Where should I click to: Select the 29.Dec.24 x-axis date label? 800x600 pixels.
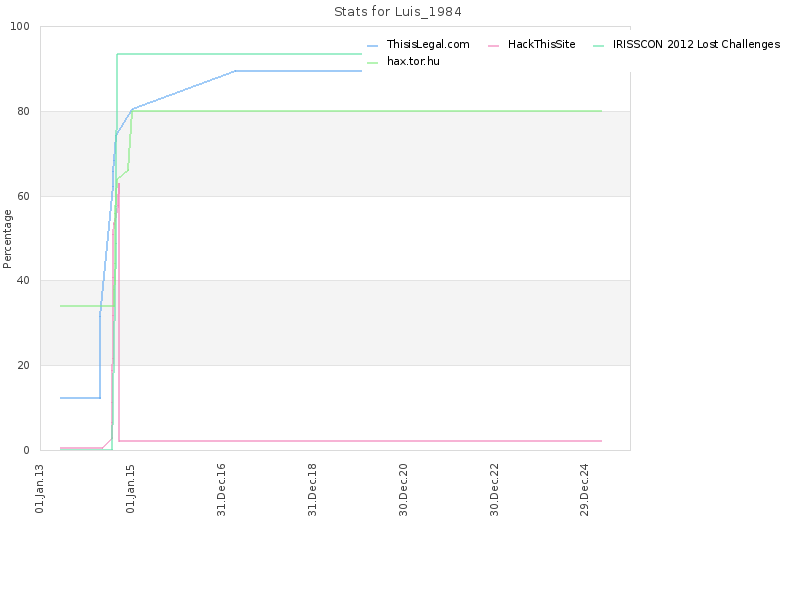pos(585,490)
